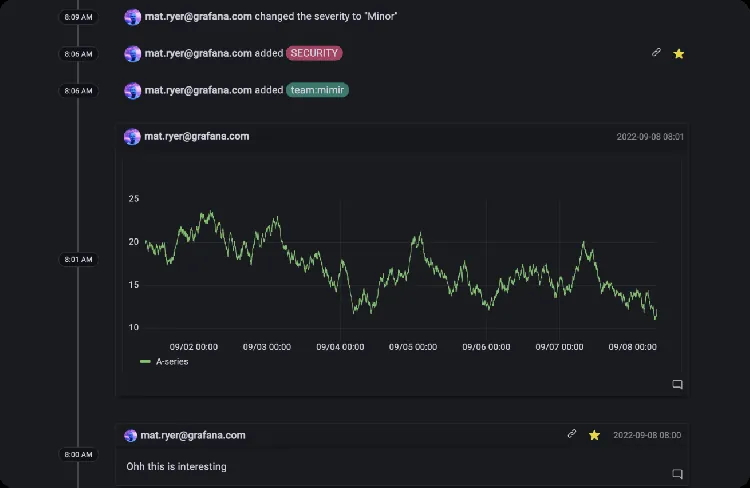The image size is (750, 488).
Task: Select the 8:01 AM timeline marker
Action: pyautogui.click(x=78, y=259)
